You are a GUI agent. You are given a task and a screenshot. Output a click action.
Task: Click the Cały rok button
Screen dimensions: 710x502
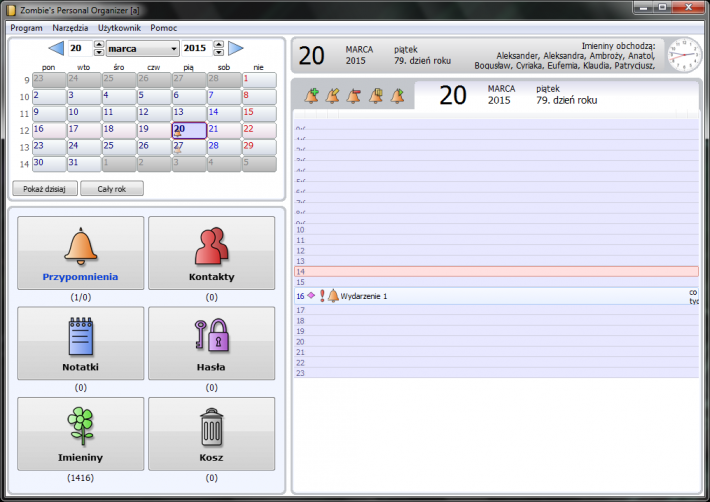[x=112, y=189]
